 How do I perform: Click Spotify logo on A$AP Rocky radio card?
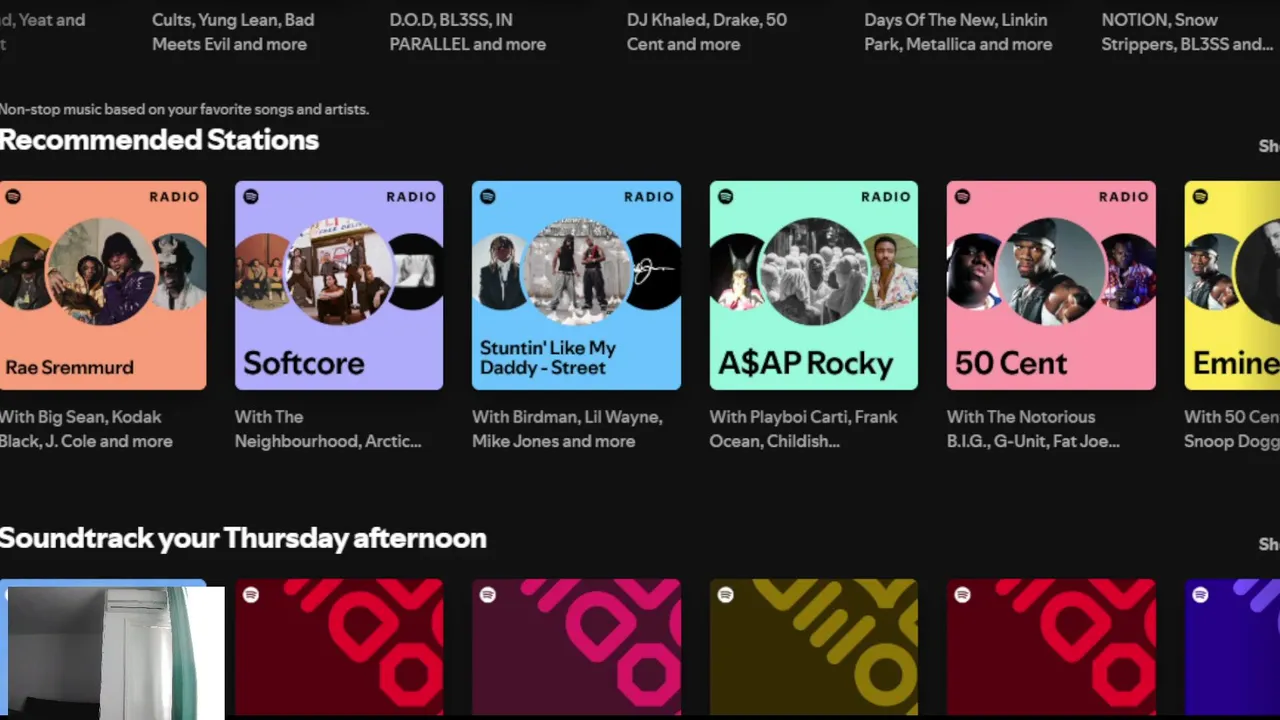[726, 197]
